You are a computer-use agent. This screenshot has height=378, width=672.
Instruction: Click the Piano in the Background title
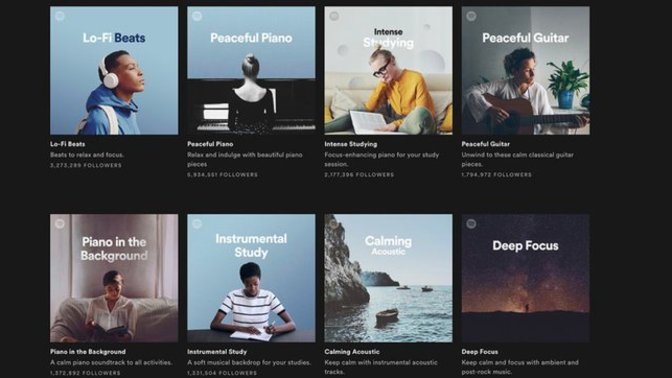tap(88, 351)
